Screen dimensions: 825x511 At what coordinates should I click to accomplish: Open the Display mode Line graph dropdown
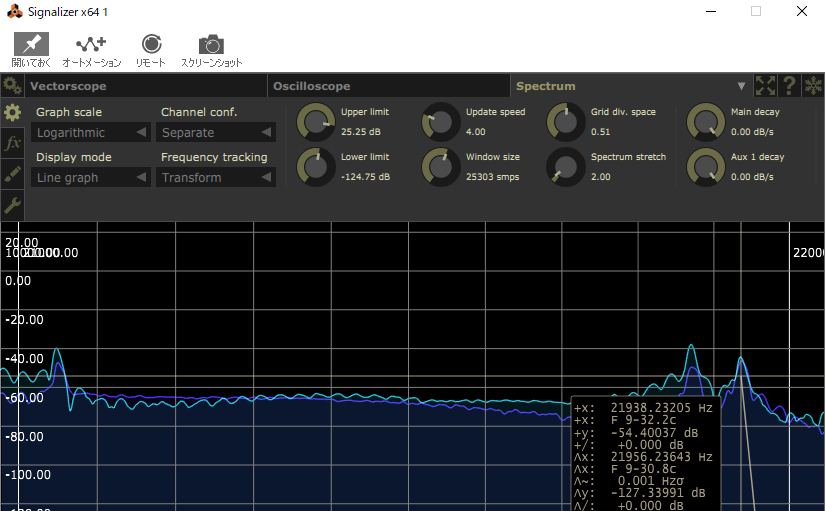tap(91, 178)
